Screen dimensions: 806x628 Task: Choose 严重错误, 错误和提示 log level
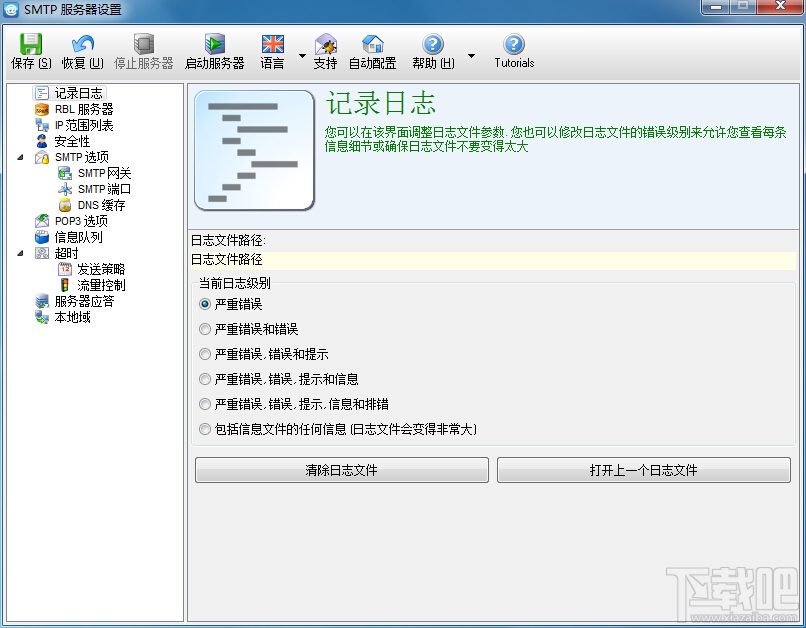point(205,354)
